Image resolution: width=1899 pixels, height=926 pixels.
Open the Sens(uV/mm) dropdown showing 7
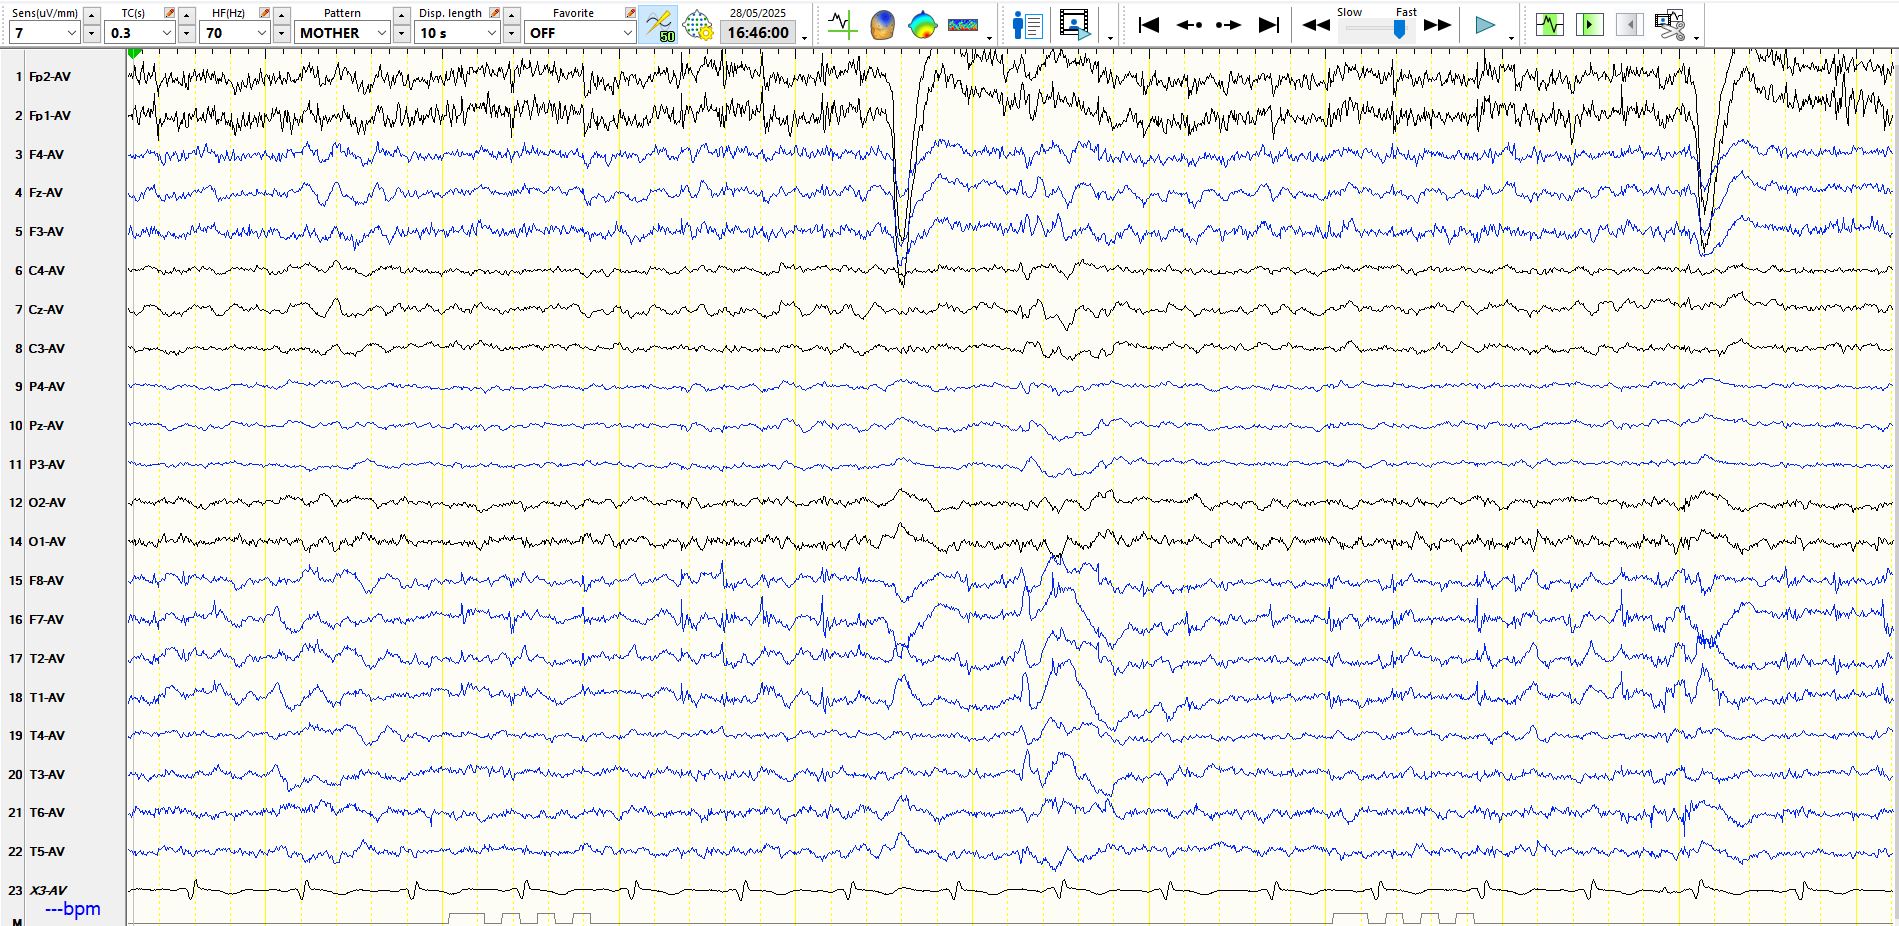tap(44, 33)
